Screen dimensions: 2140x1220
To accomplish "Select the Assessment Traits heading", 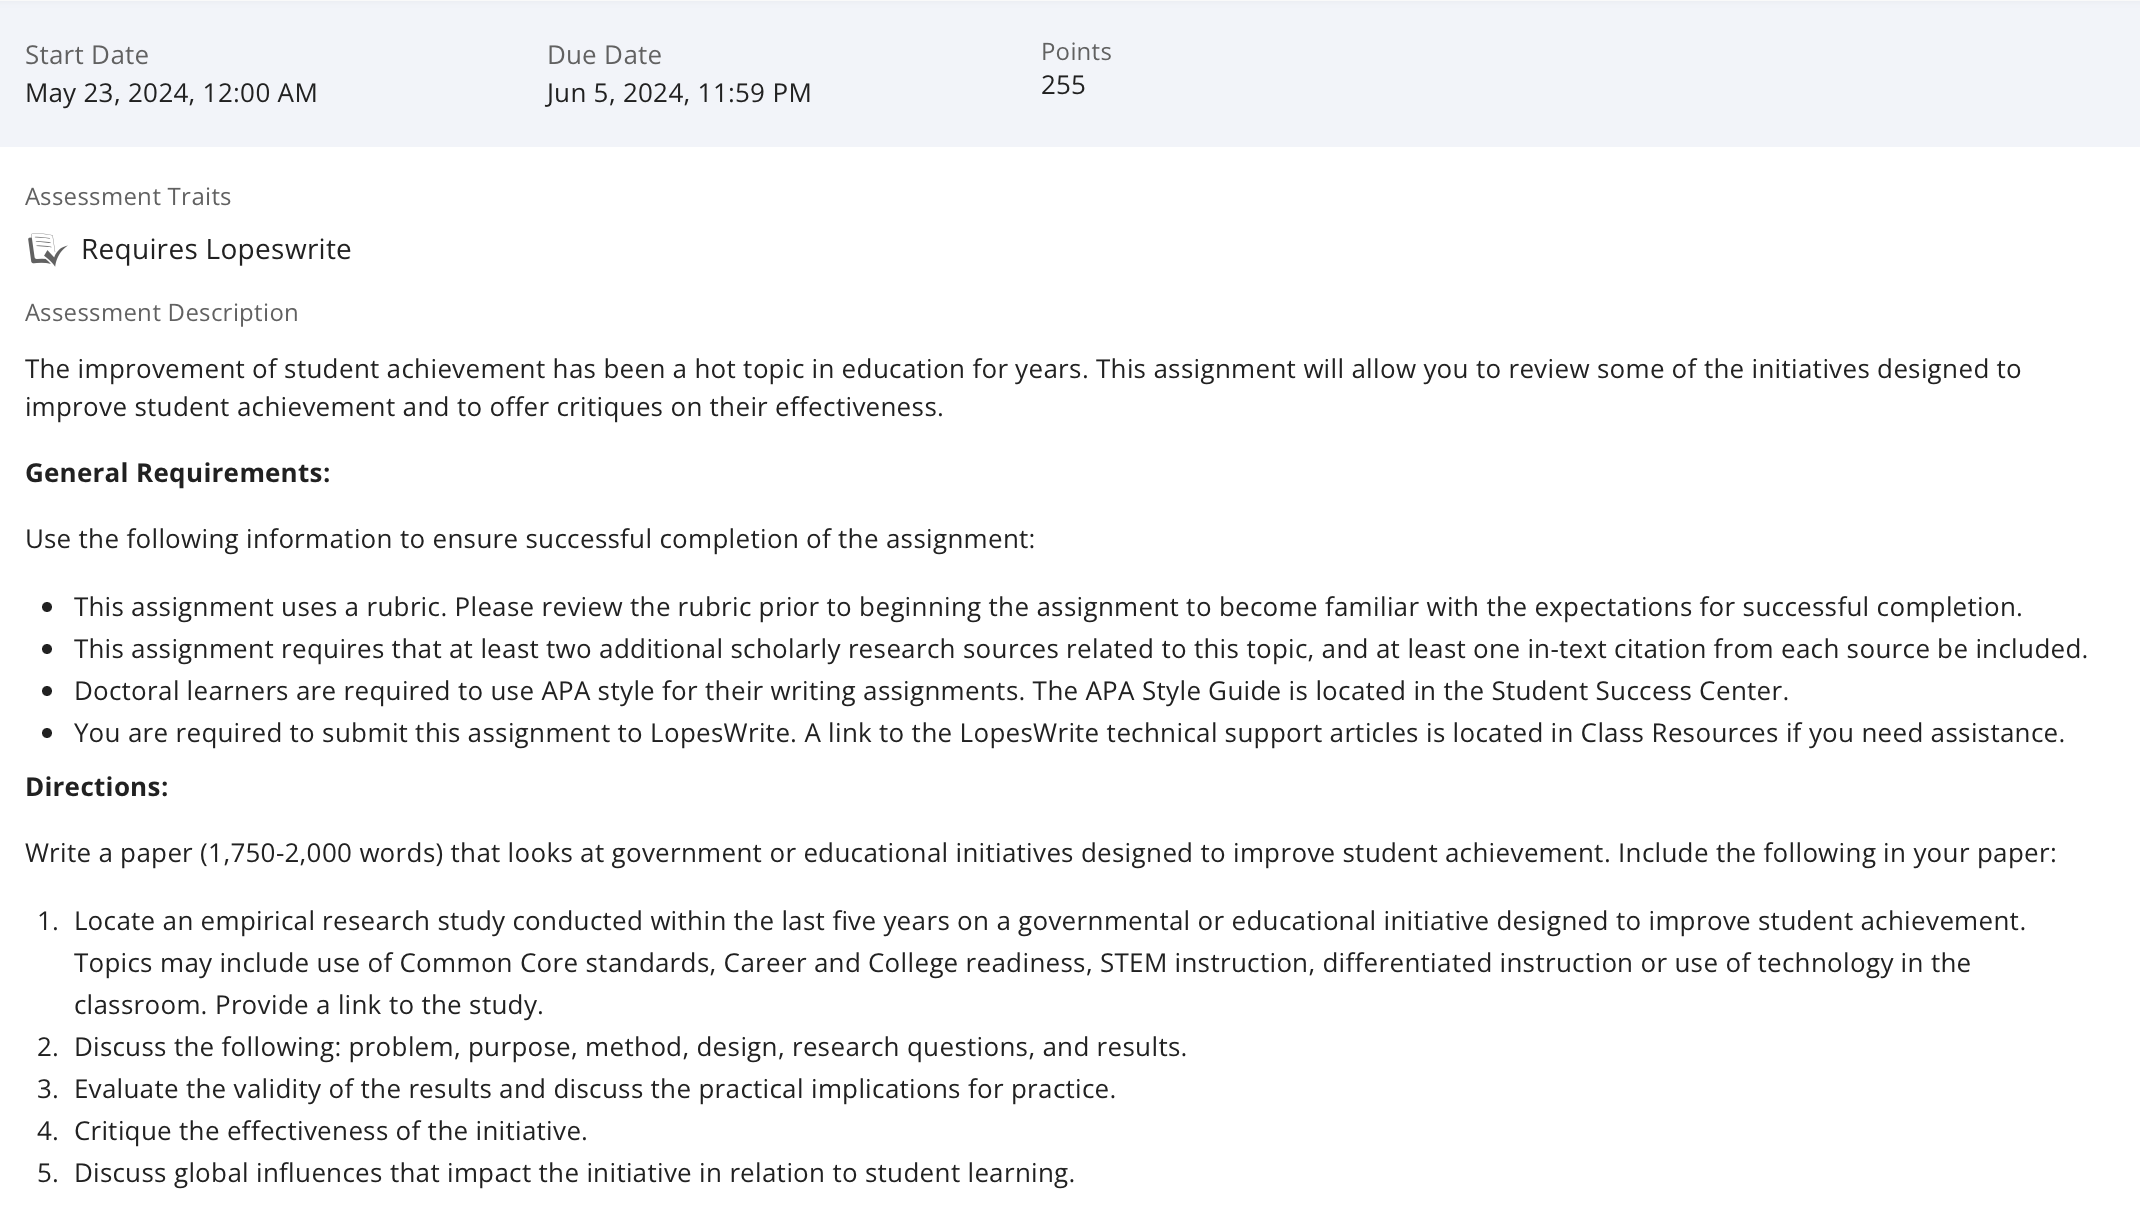I will coord(128,197).
